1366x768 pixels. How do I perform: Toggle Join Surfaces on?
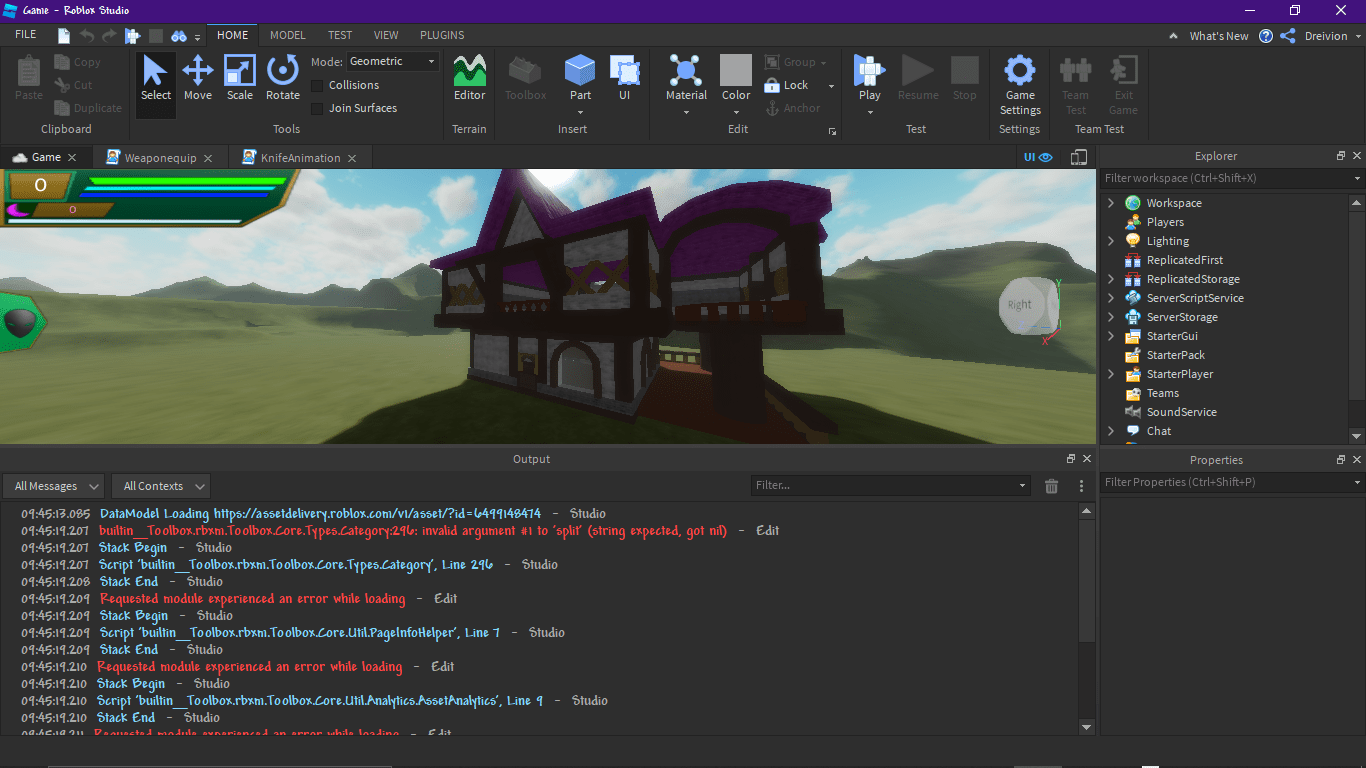(318, 107)
